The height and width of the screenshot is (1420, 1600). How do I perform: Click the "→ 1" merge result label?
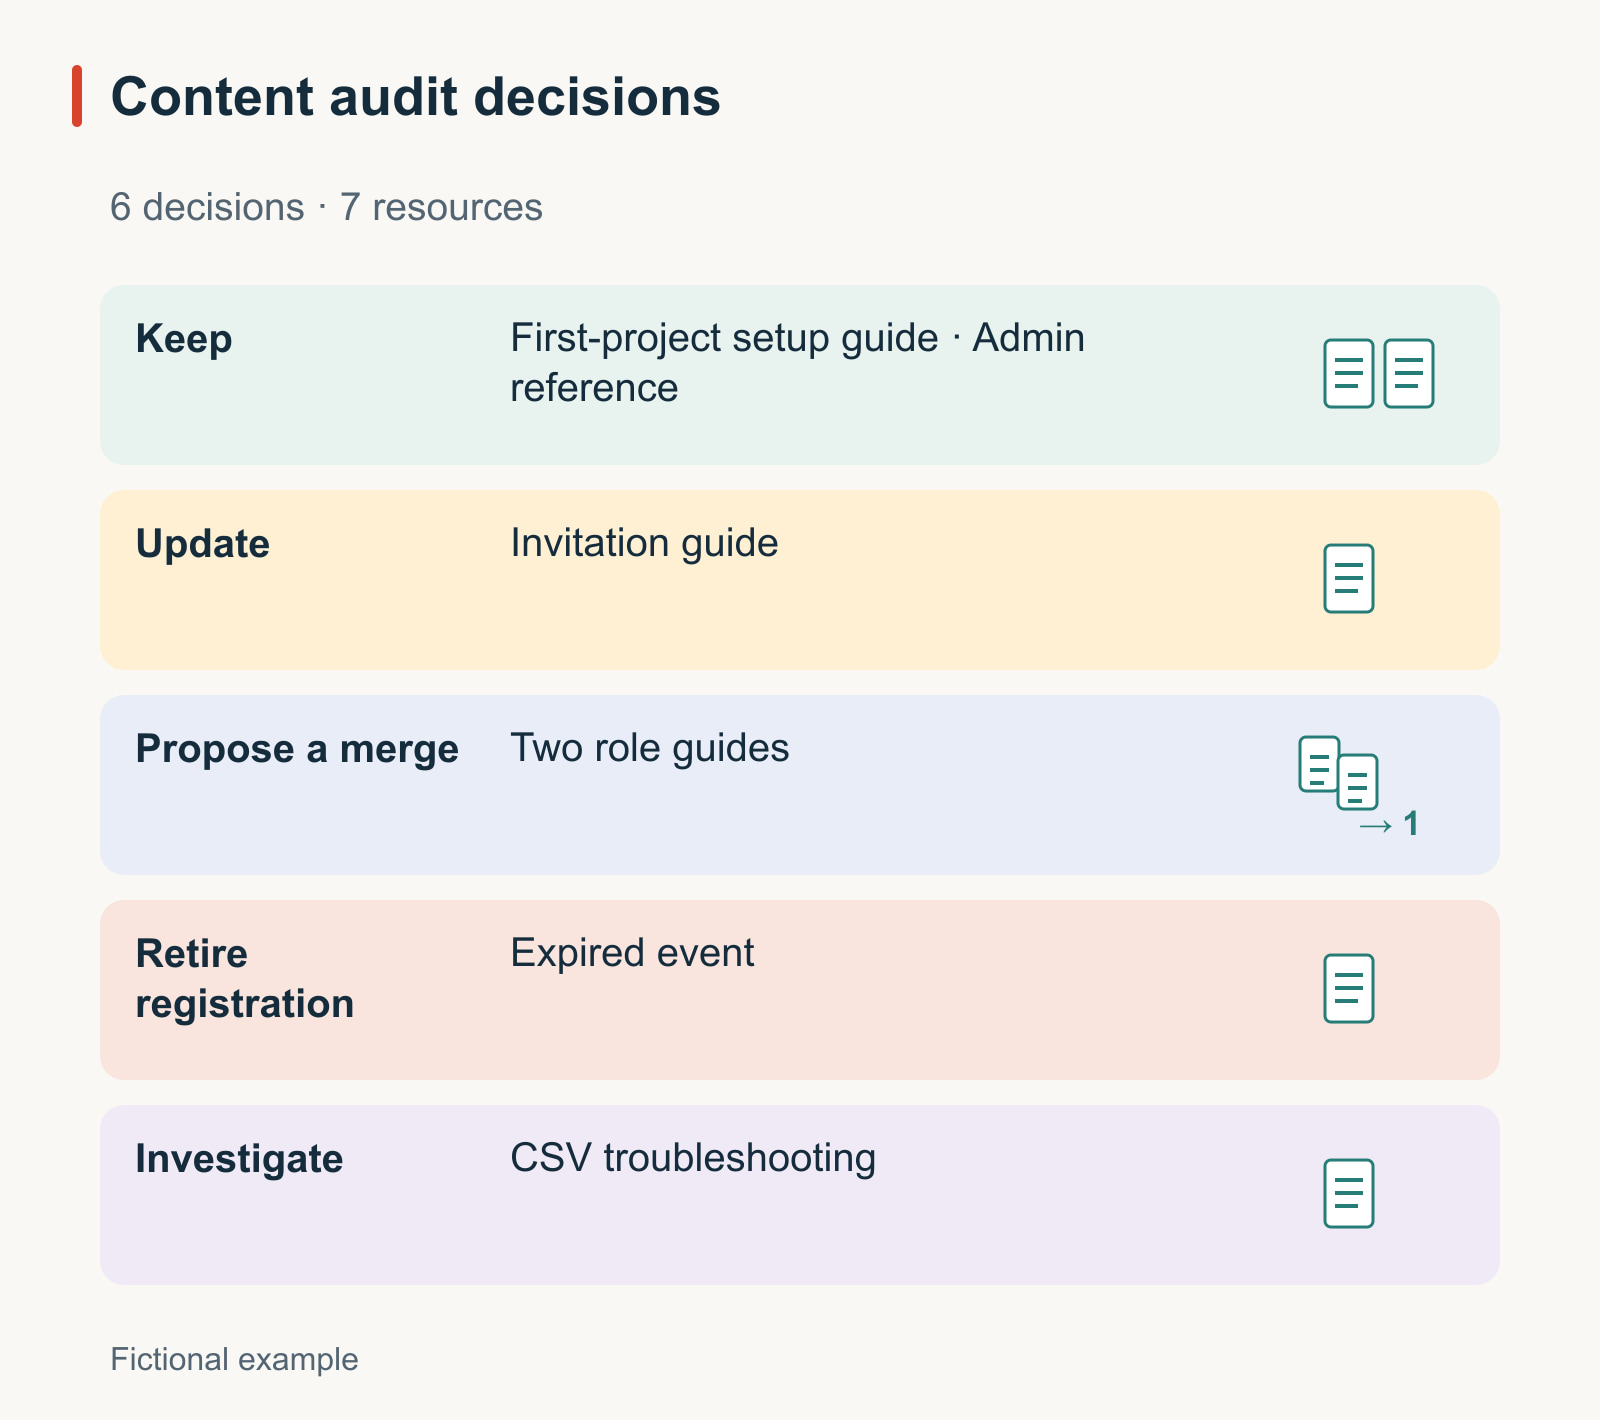point(1389,824)
